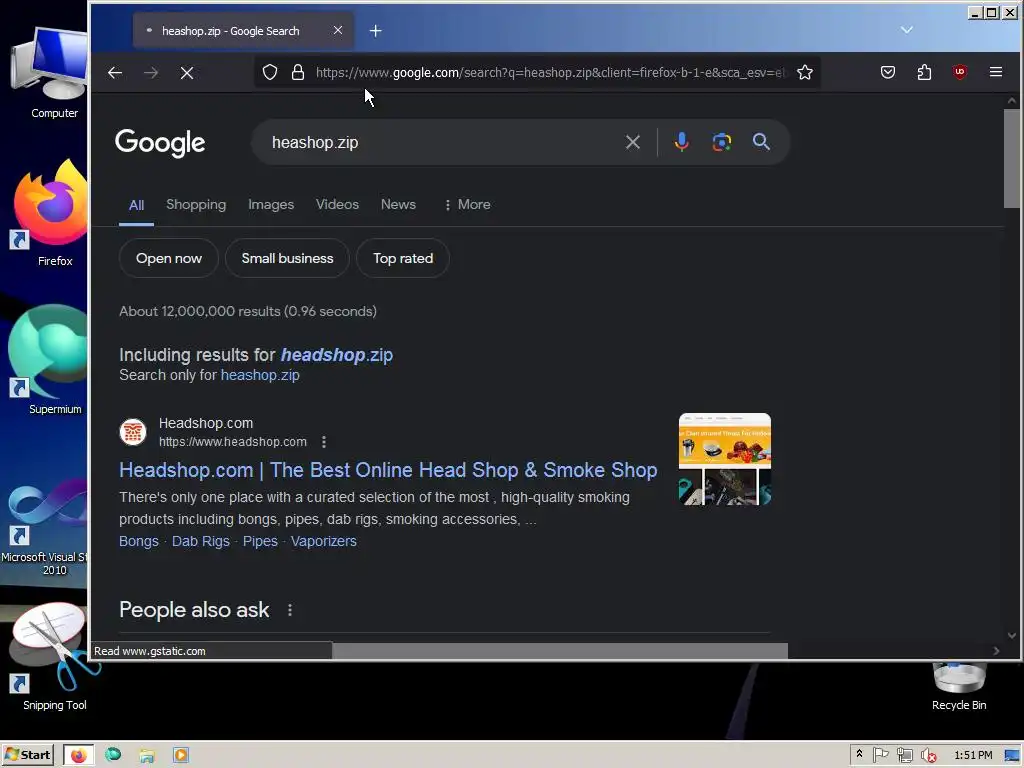Click the scroll-down arrow of the page
Screen dimensions: 1024x768
[1012, 635]
